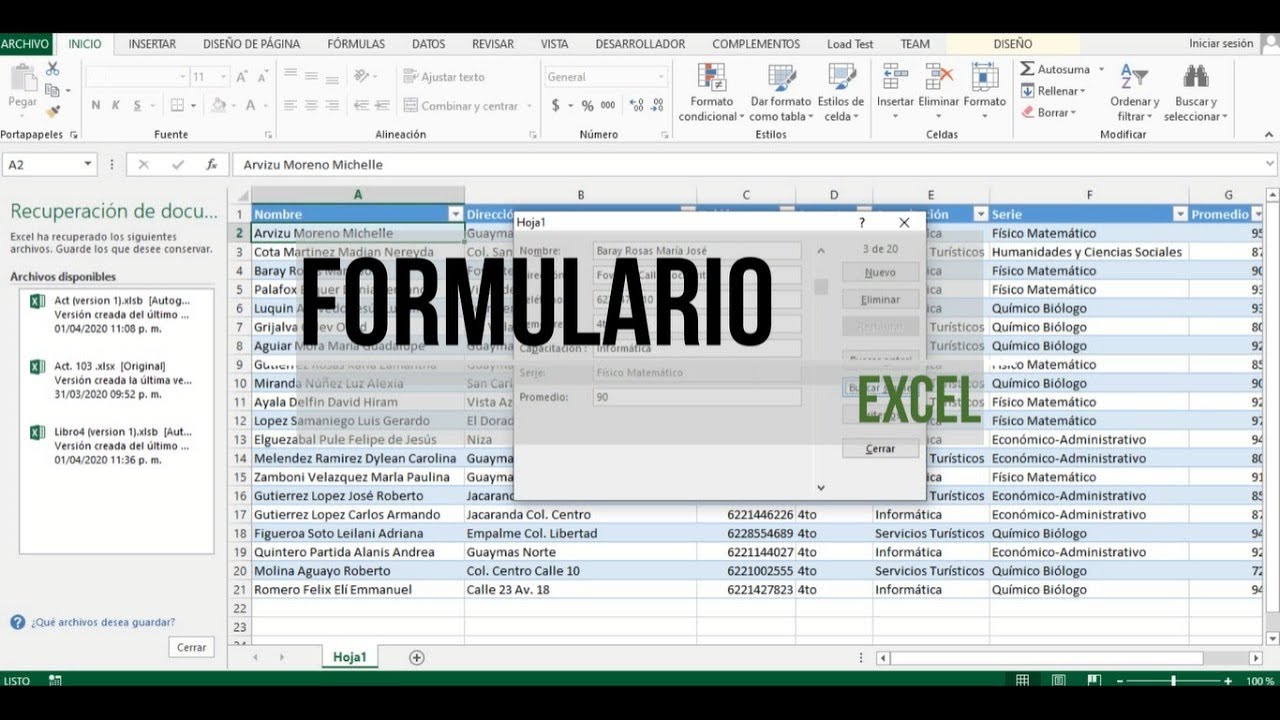Switch to the DESARROLLADOR tab
Image resolution: width=1280 pixels, height=720 pixels.
click(640, 44)
